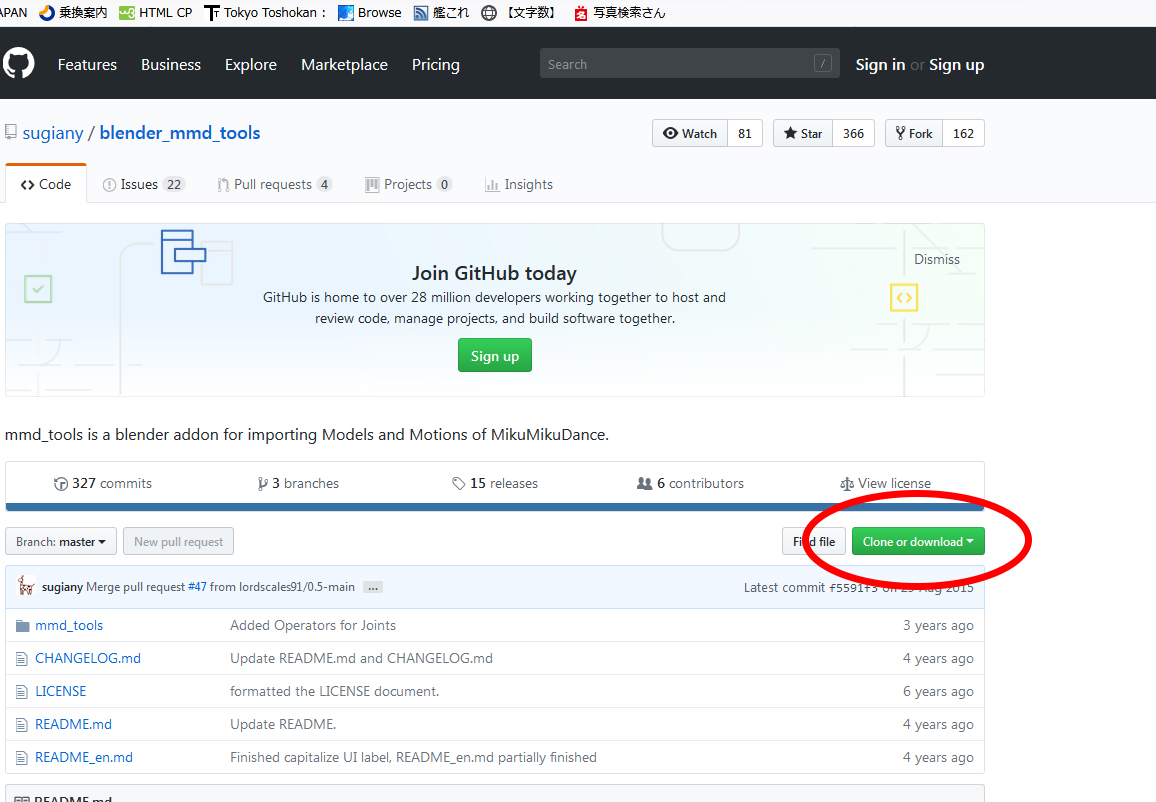View the Insights tab
1156x802 pixels.
point(519,184)
